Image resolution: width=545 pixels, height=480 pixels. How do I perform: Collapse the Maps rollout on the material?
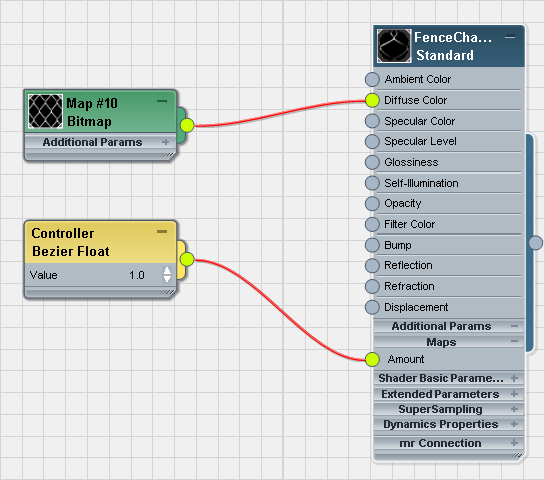click(x=514, y=342)
